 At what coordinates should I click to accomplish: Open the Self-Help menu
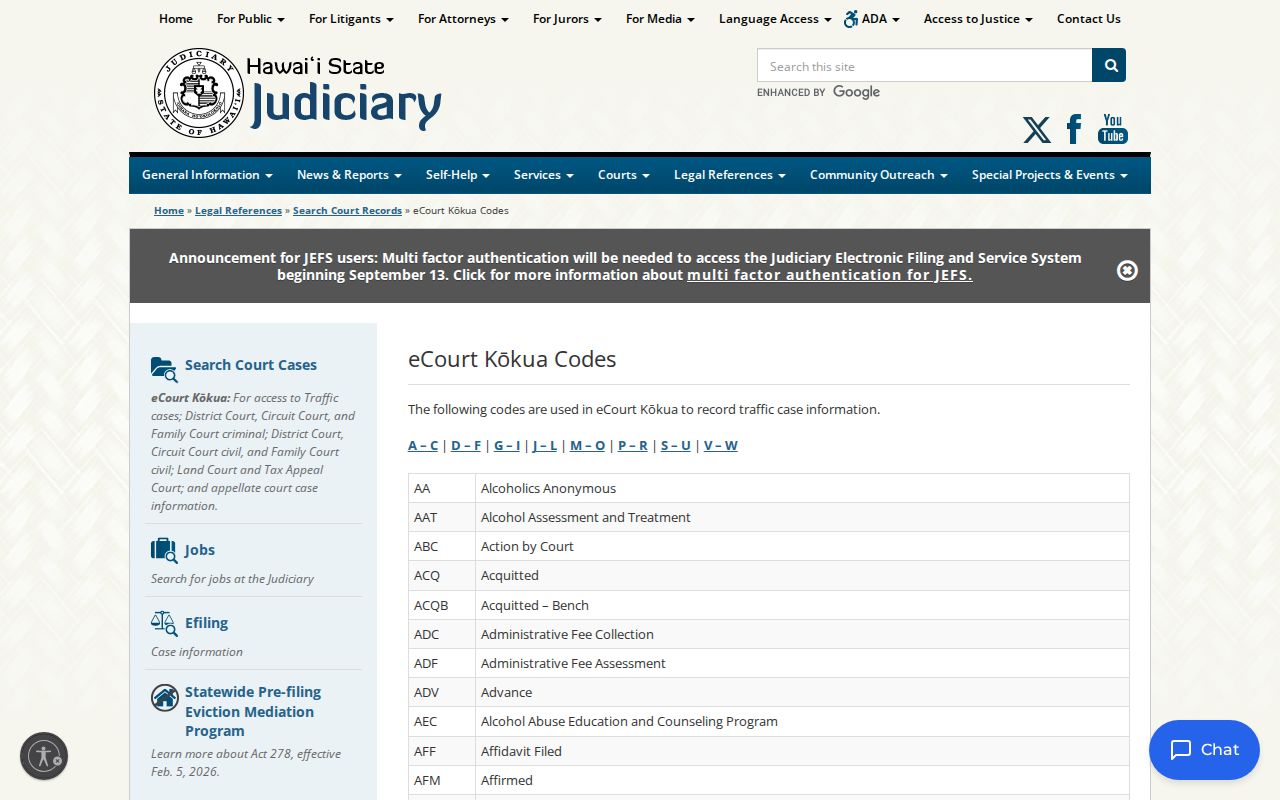[458, 175]
